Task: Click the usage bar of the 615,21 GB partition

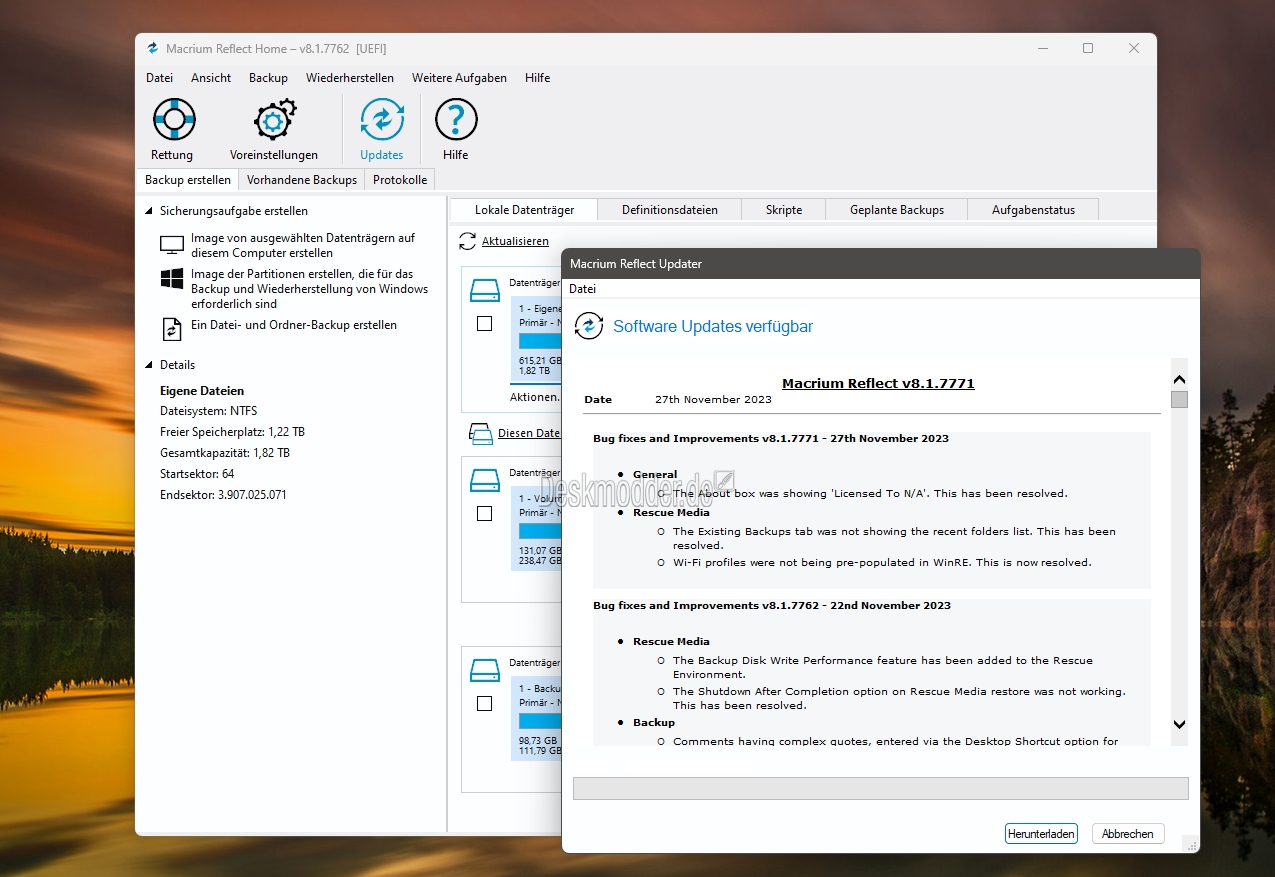Action: point(540,341)
